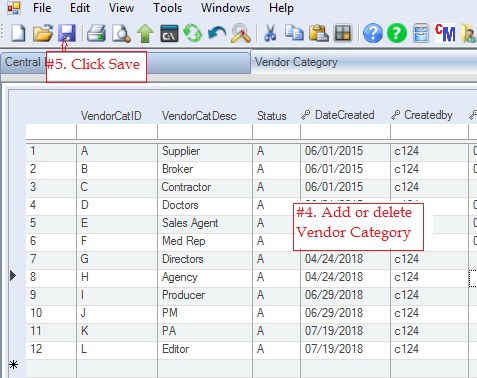Click the blue Undo arrow icon

pos(217,33)
